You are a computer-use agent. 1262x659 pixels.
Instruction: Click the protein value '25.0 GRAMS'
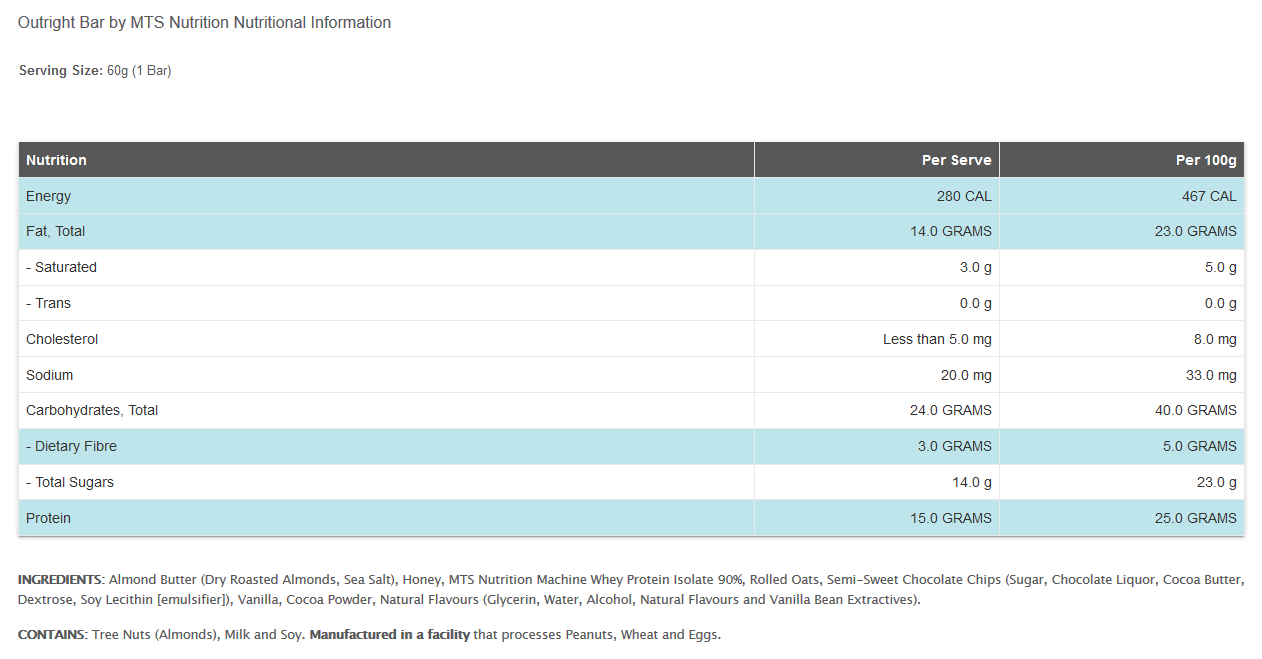(x=1196, y=518)
